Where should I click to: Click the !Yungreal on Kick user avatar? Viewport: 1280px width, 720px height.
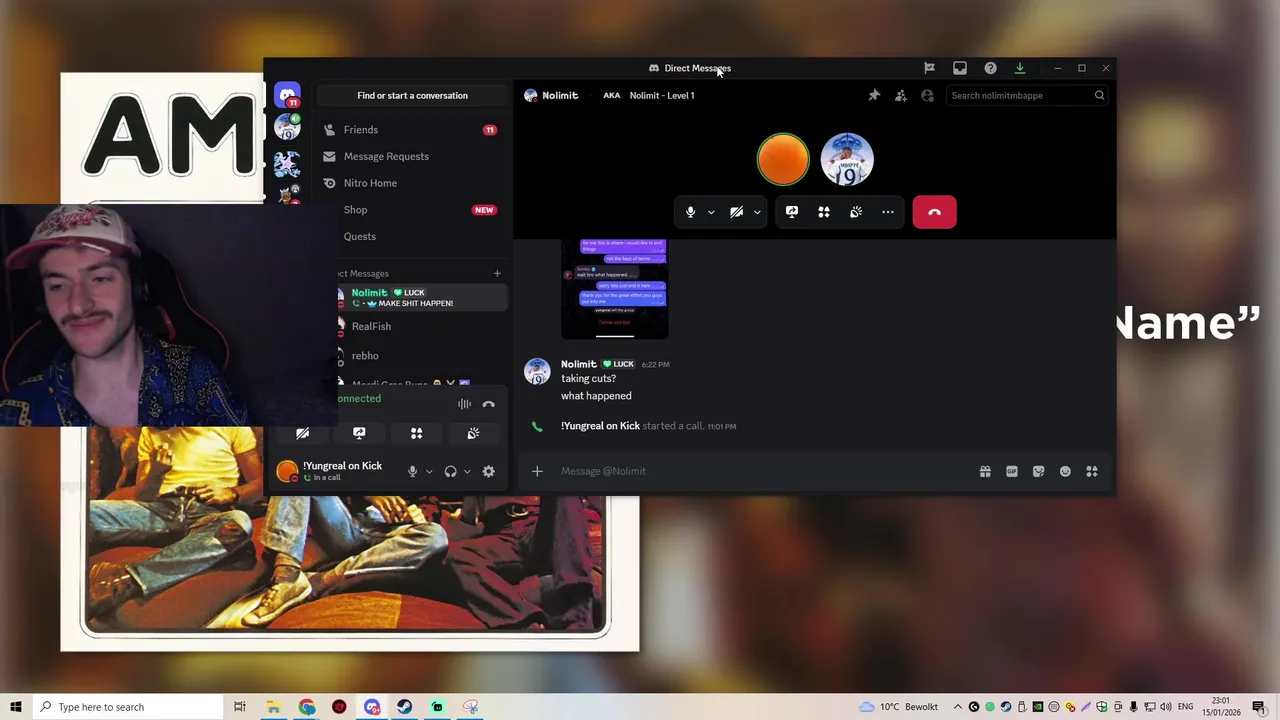click(x=287, y=471)
